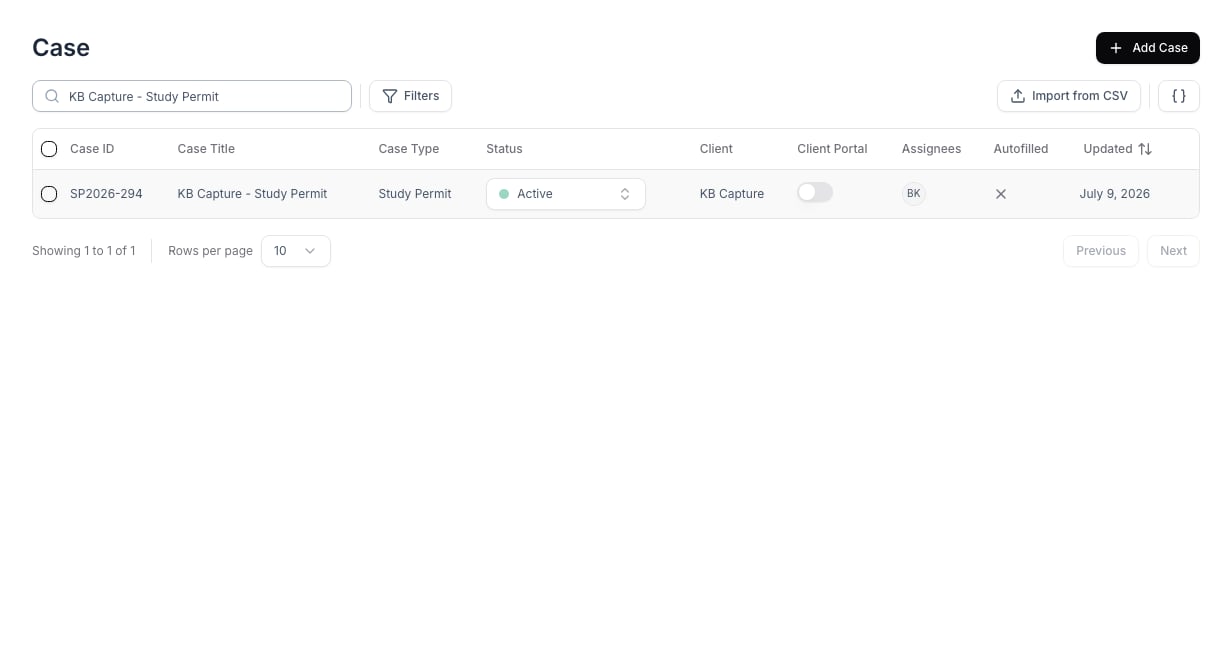
Task: Click the BK assignee avatar
Action: coord(913,194)
